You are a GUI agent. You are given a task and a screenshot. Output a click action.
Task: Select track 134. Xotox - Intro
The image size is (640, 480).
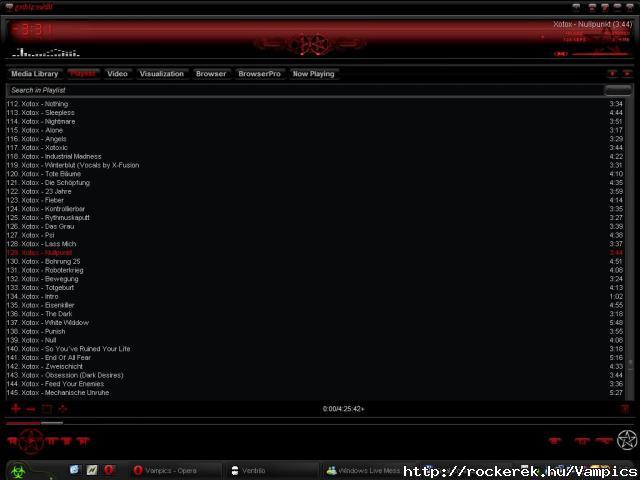314,297
